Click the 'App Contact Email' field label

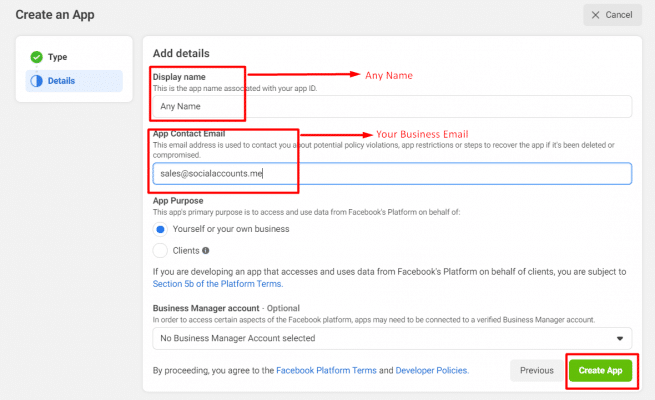click(x=191, y=135)
